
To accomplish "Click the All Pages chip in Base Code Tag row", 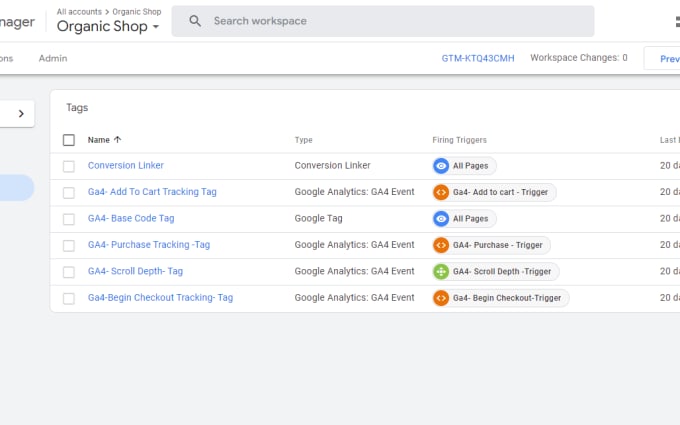I will [464, 219].
